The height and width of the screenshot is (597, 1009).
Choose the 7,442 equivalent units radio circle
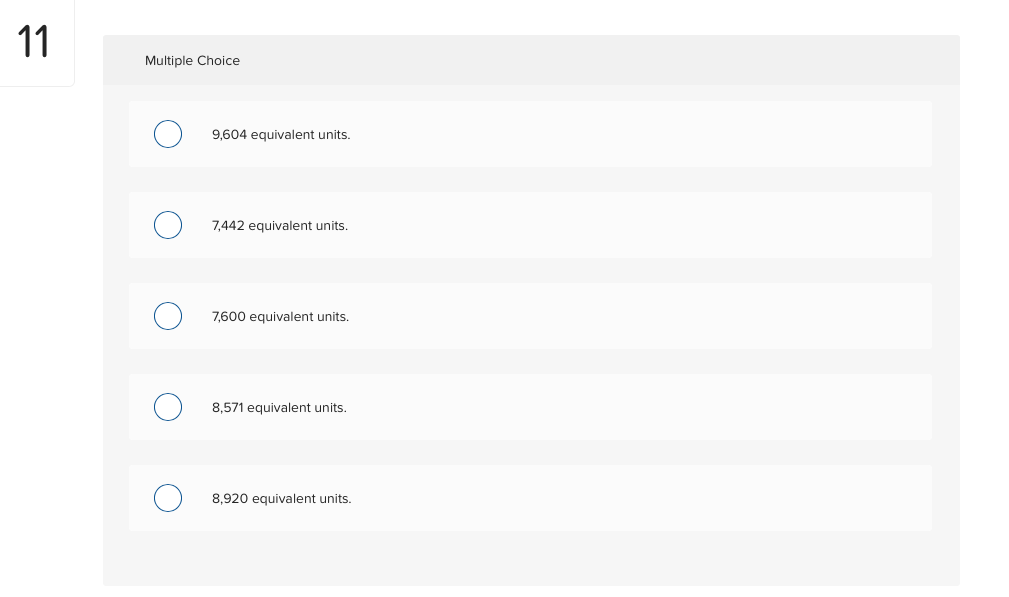[168, 225]
